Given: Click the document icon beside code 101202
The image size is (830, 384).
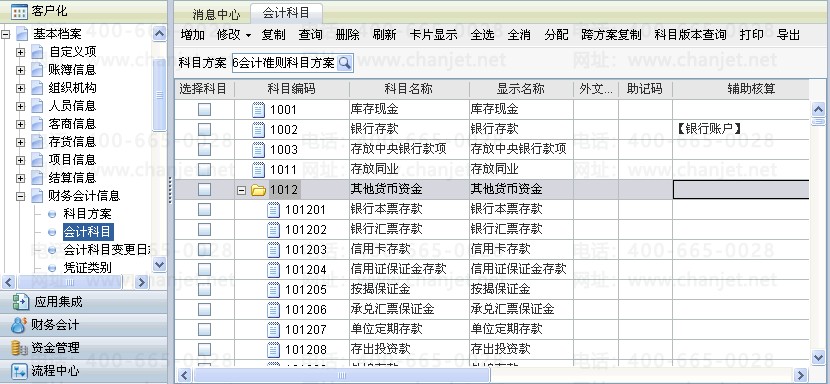Looking at the screenshot, I should tap(273, 230).
